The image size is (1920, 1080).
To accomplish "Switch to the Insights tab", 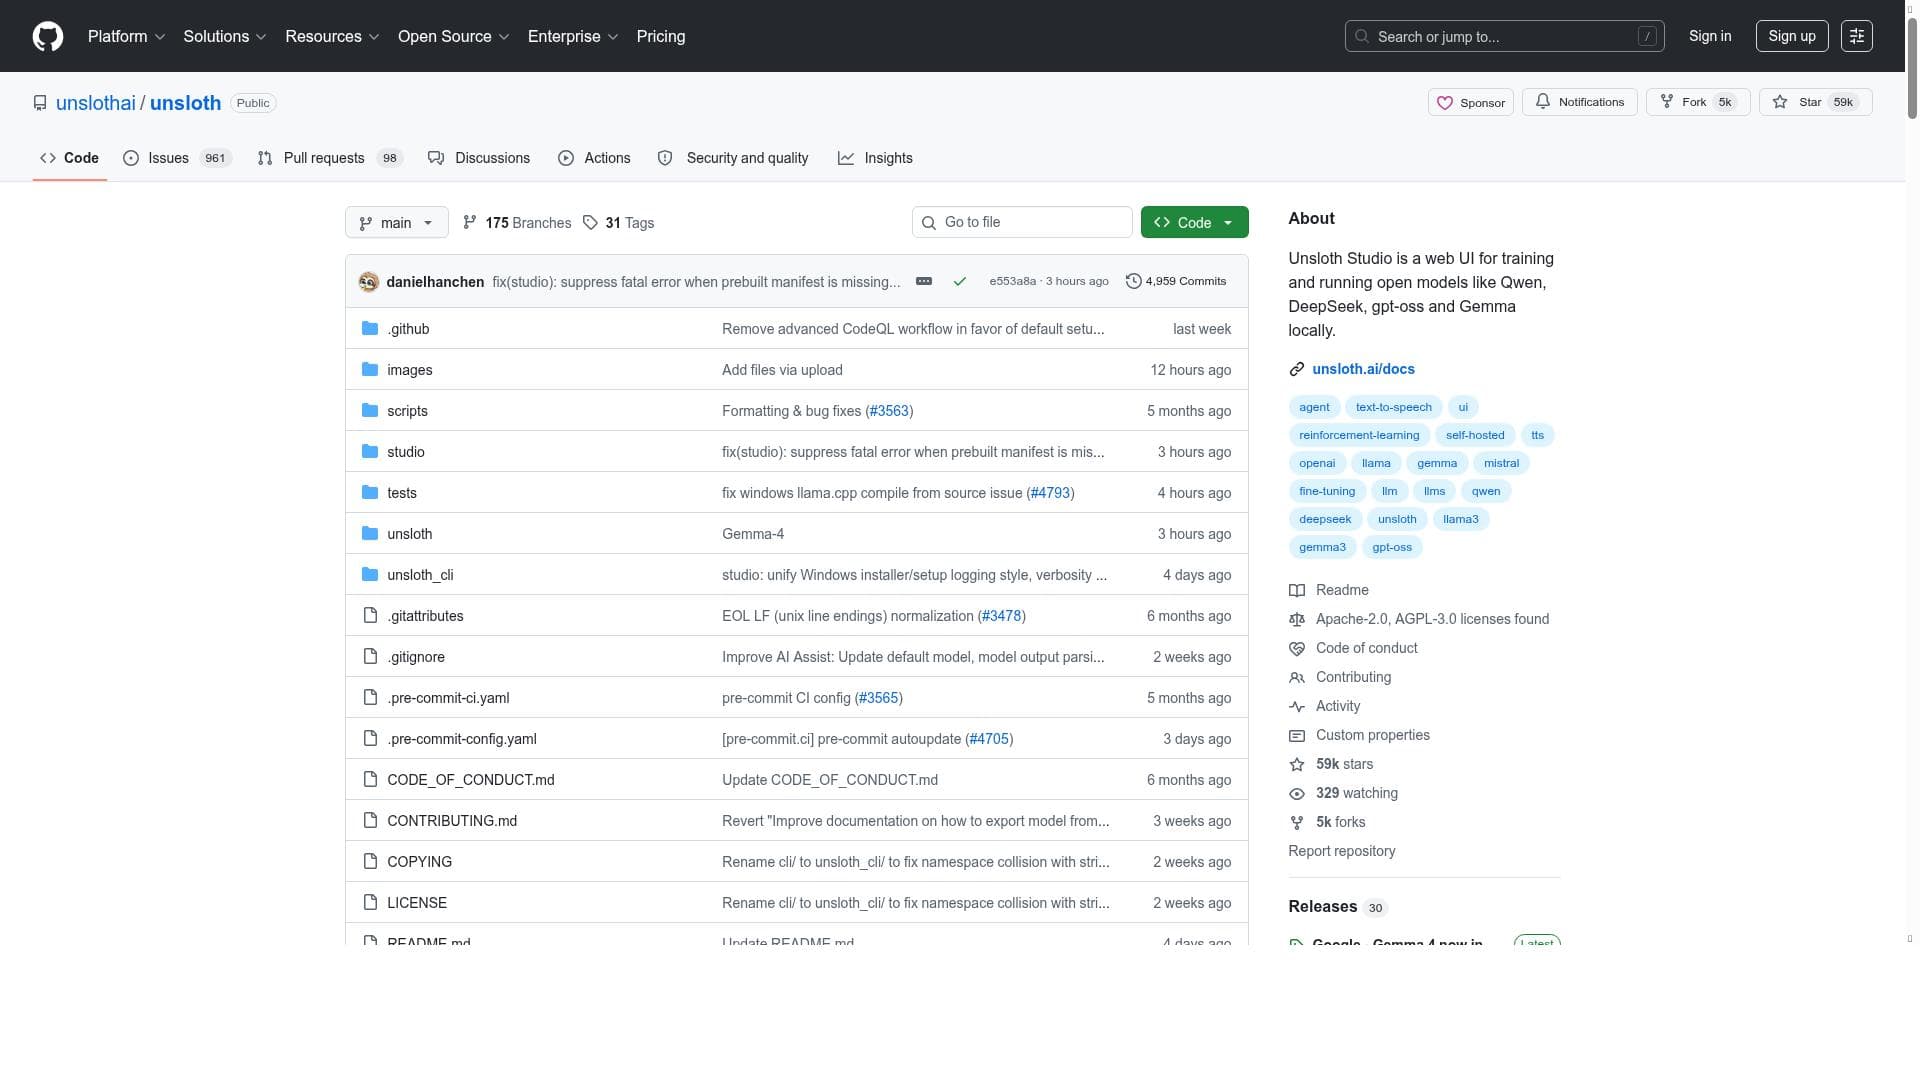I will 875,158.
